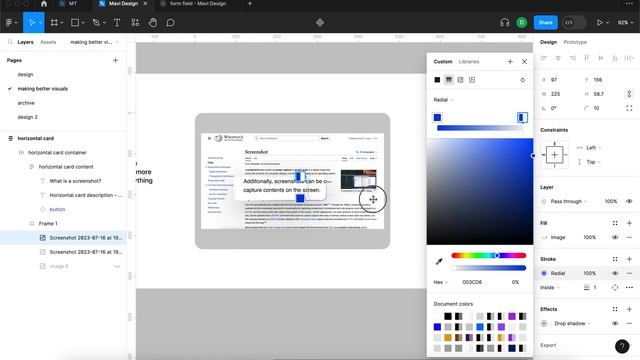
Task: Choose solid fill type icon
Action: pyautogui.click(x=437, y=80)
